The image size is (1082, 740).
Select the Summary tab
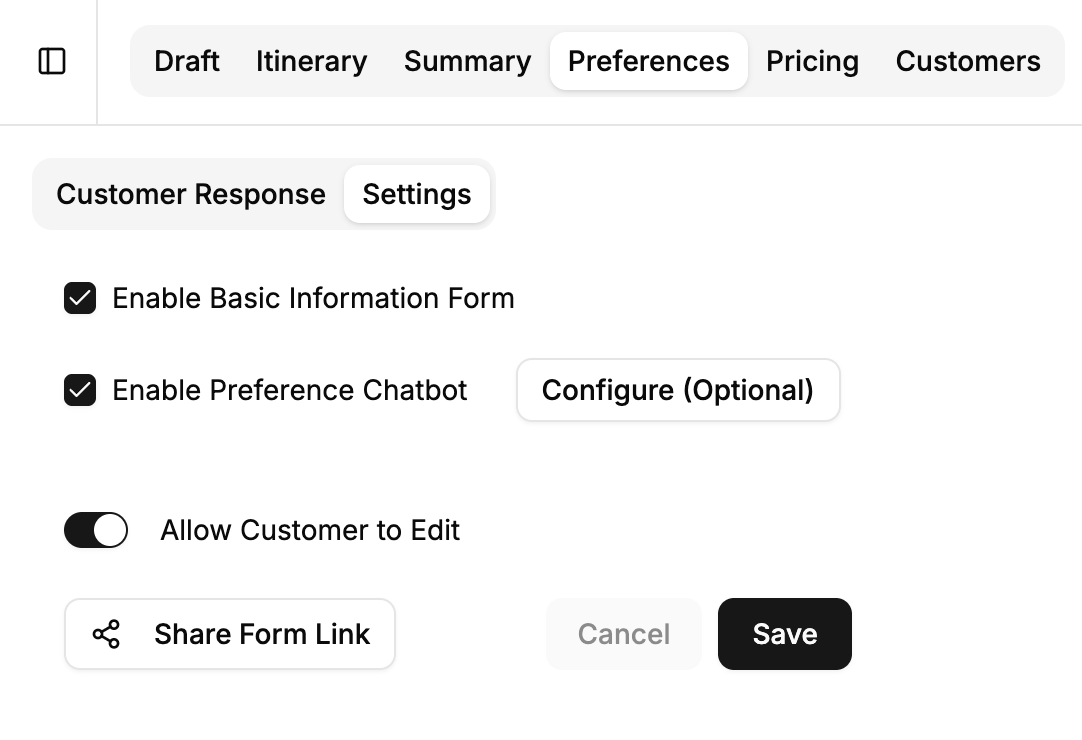pyautogui.click(x=466, y=61)
